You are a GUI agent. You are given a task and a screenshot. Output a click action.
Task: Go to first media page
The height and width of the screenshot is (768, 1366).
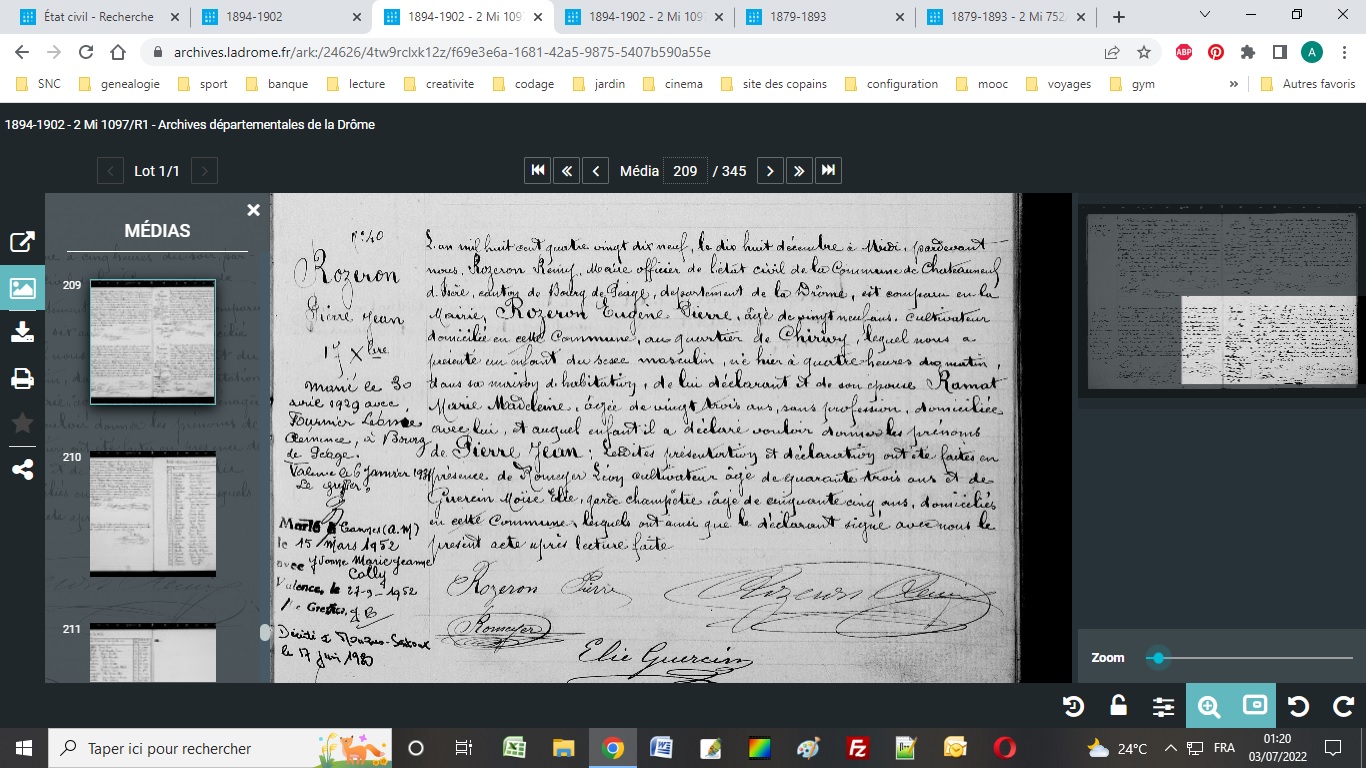click(x=538, y=171)
